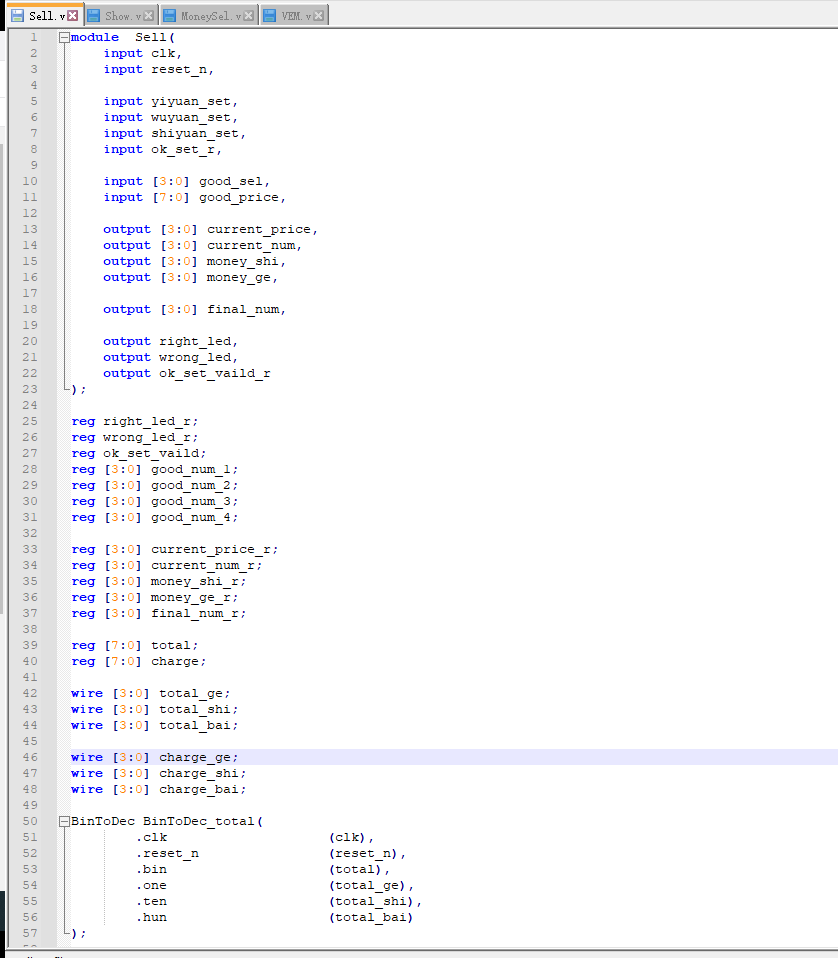Click the text 'input clk,'
Screen dimensions: 838x958
(x=142, y=53)
